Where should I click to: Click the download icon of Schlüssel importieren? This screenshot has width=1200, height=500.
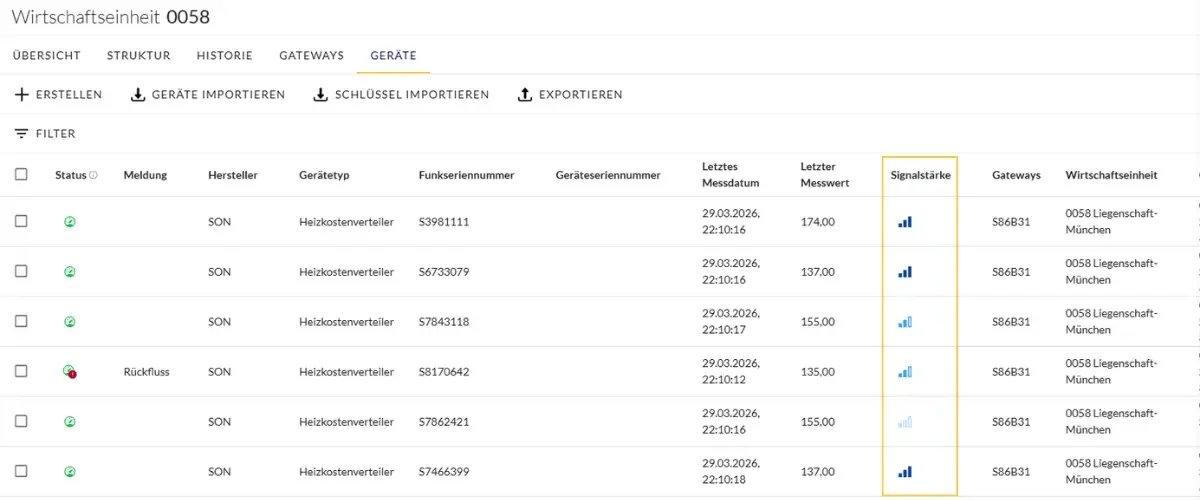[321, 95]
